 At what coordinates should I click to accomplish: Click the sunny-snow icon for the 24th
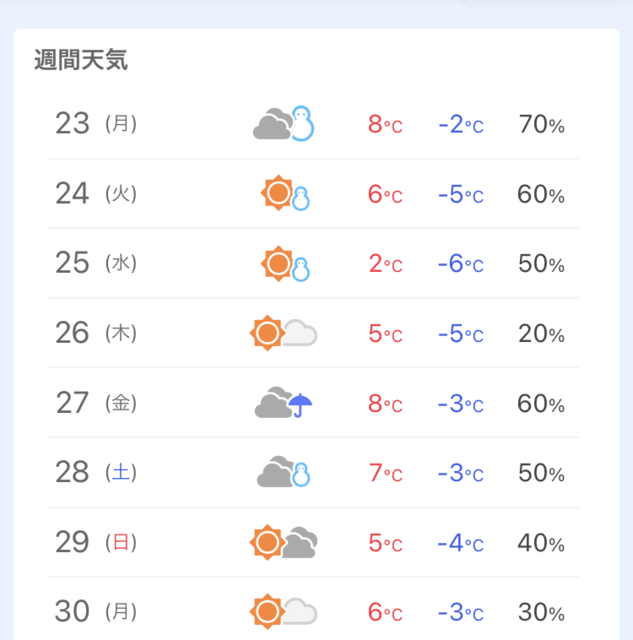(x=285, y=193)
